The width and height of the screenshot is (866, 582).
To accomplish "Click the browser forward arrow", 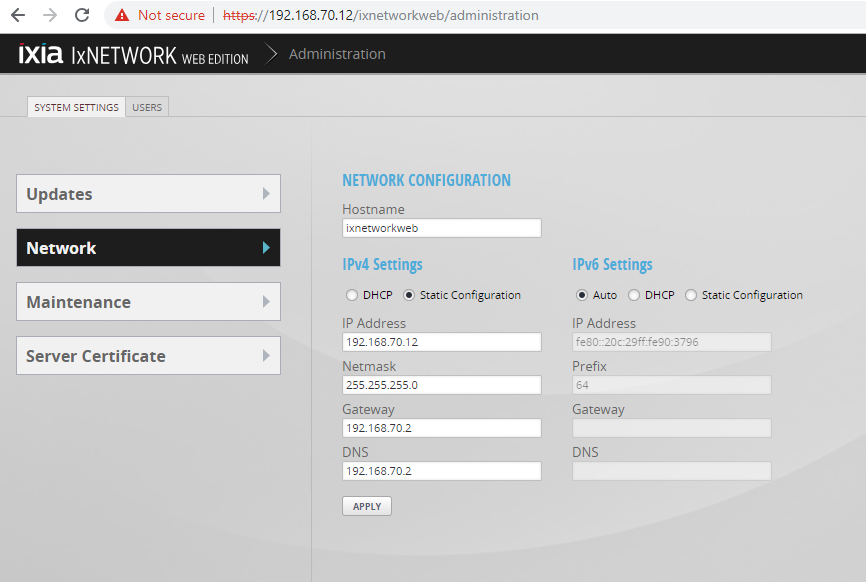I will click(50, 15).
